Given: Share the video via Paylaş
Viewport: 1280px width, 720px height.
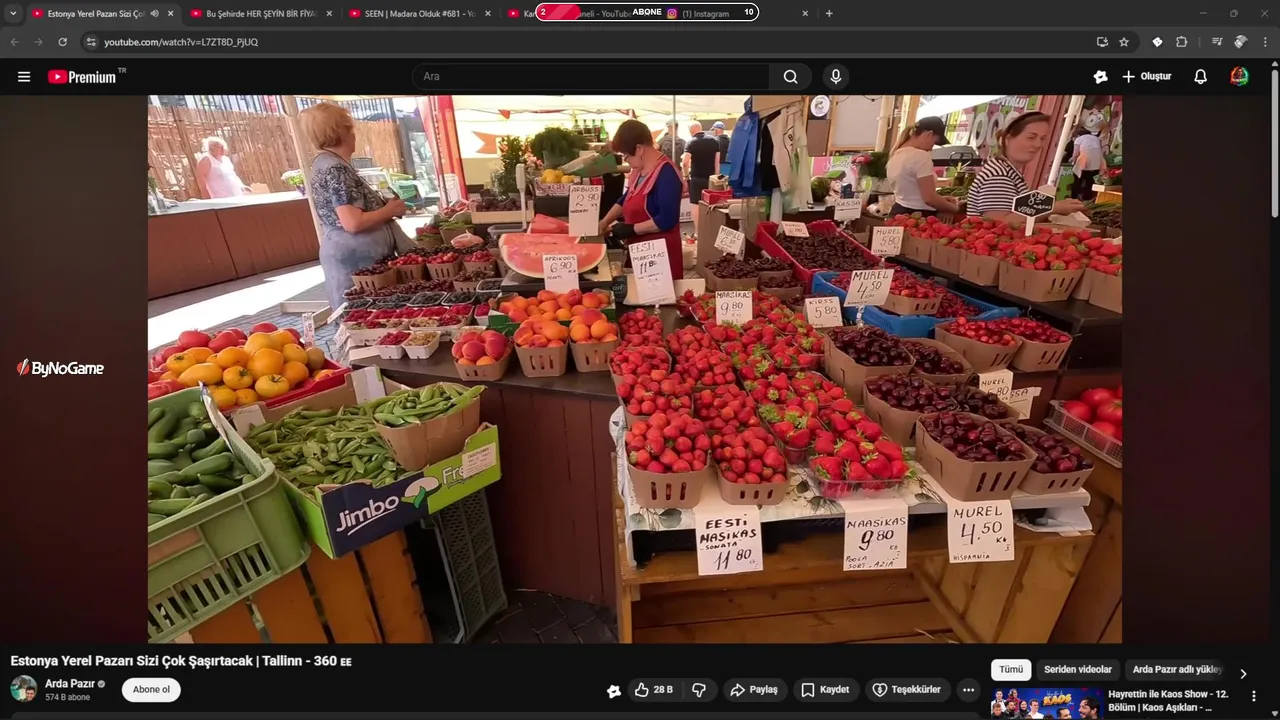Looking at the screenshot, I should pyautogui.click(x=754, y=690).
